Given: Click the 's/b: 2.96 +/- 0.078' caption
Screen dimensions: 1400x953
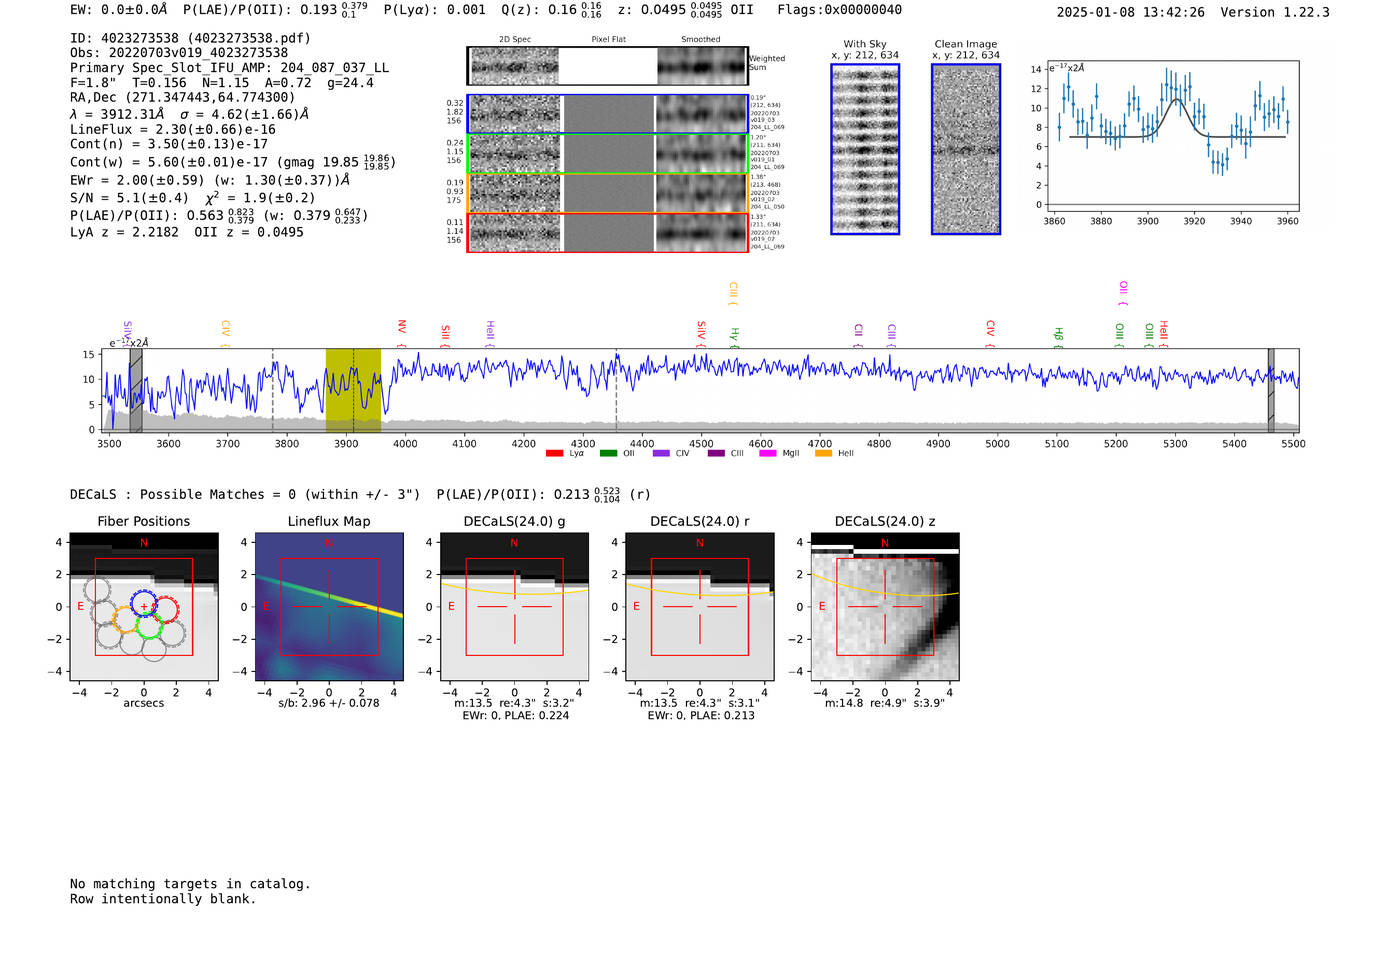Looking at the screenshot, I should pos(329,703).
